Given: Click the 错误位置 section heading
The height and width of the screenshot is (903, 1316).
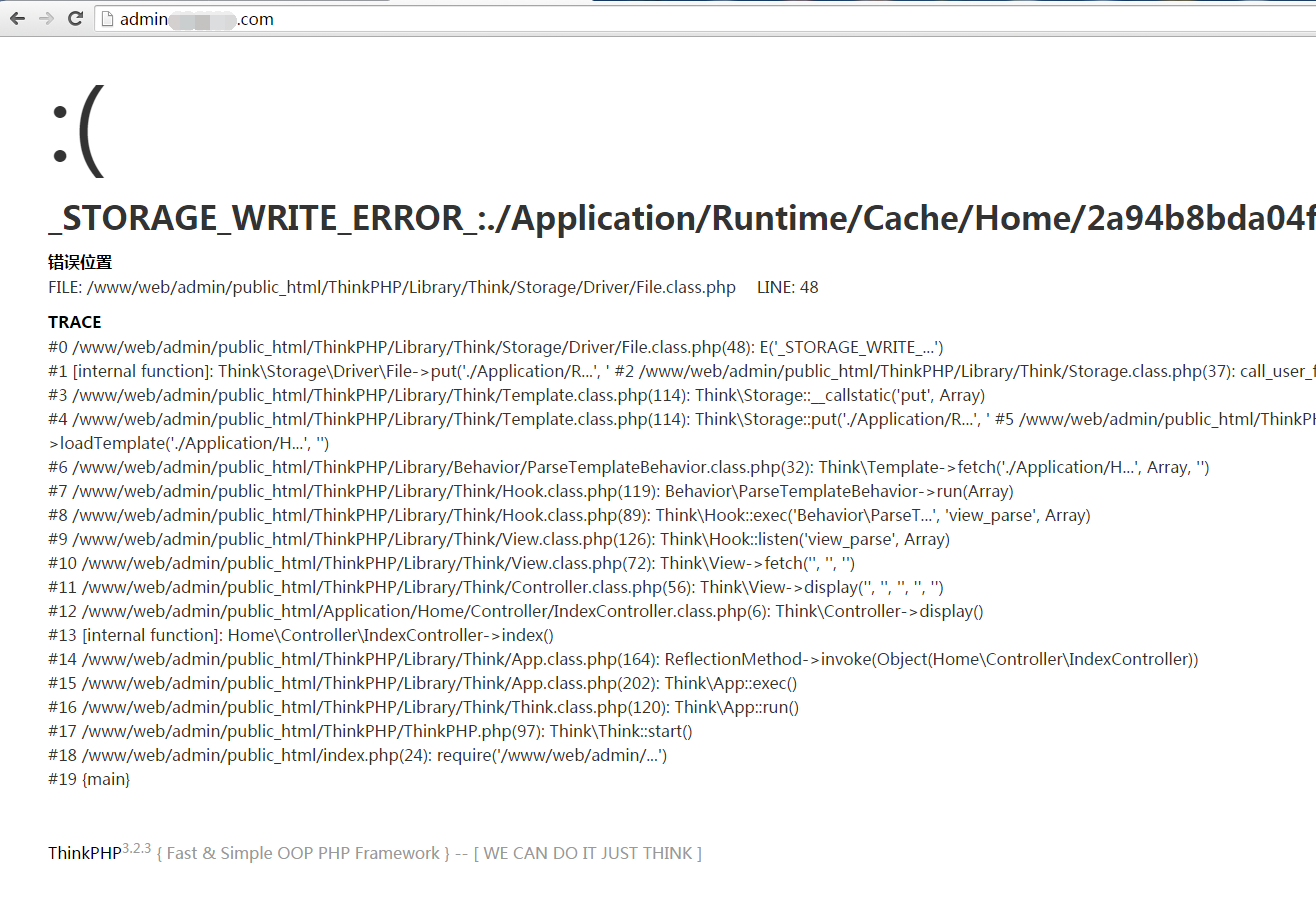Looking at the screenshot, I should [80, 262].
